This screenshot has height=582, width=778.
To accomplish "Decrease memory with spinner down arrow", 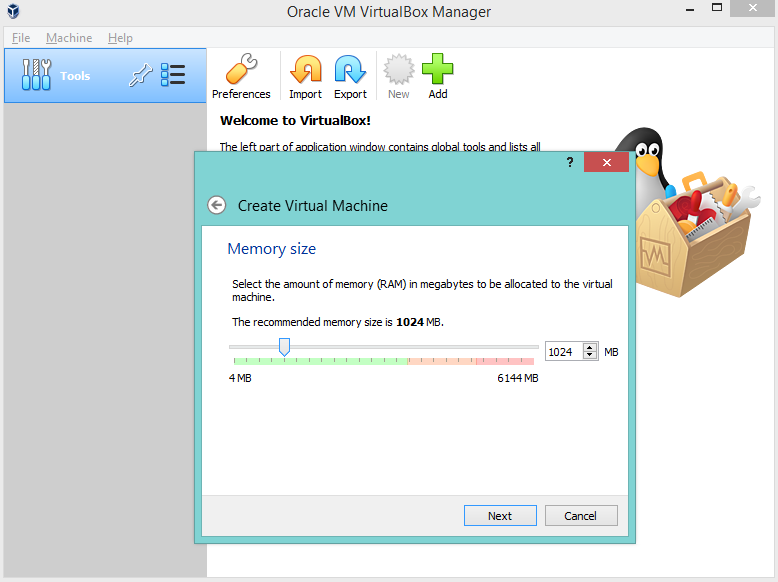I will click(589, 355).
